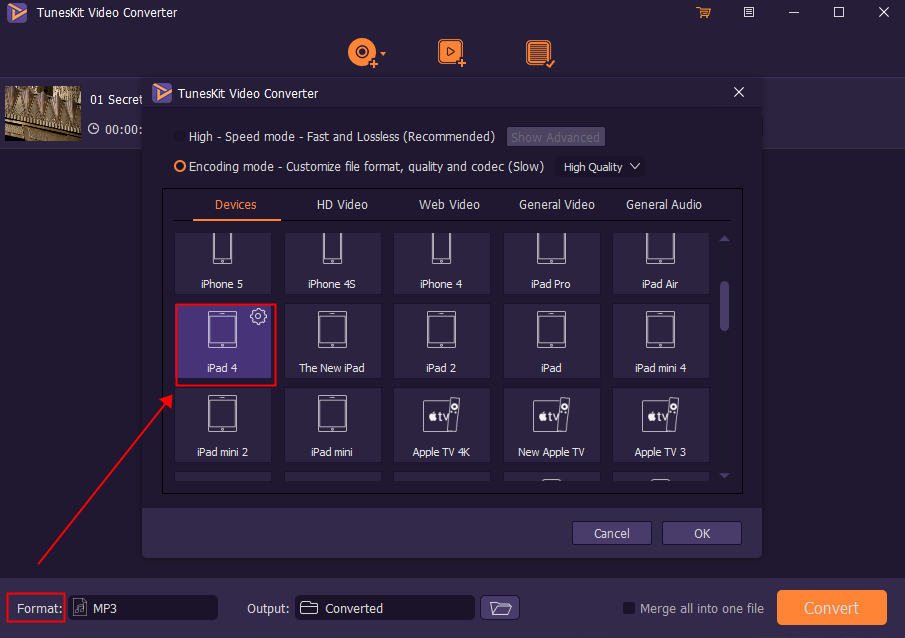Click the scroll up arrow in device list
905x638 pixels.
tap(724, 238)
